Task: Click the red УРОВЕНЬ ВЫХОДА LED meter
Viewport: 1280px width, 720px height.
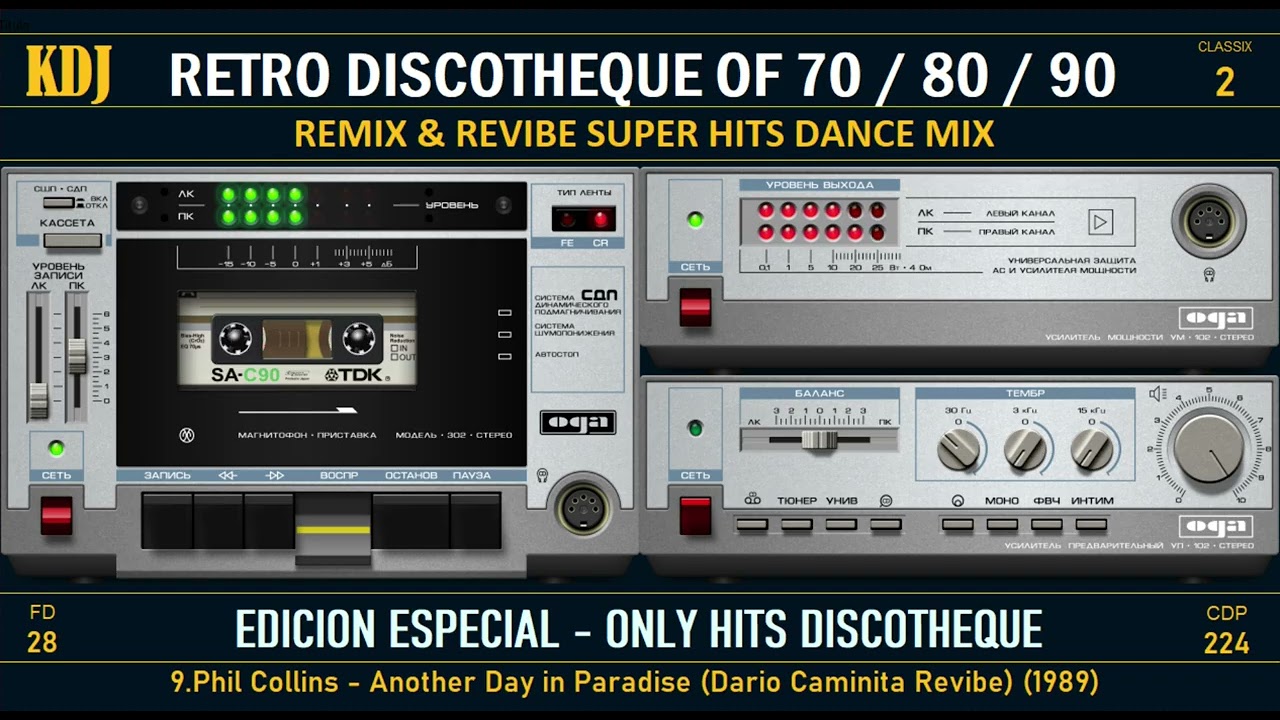Action: click(820, 221)
